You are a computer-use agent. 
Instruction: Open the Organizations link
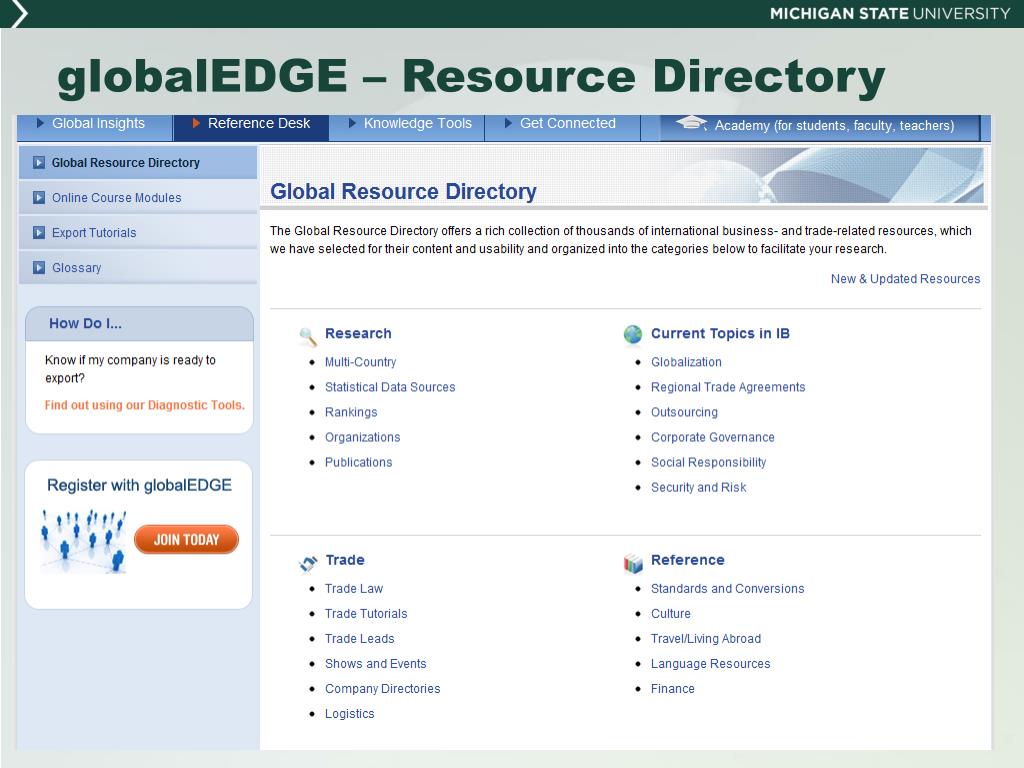pos(362,437)
